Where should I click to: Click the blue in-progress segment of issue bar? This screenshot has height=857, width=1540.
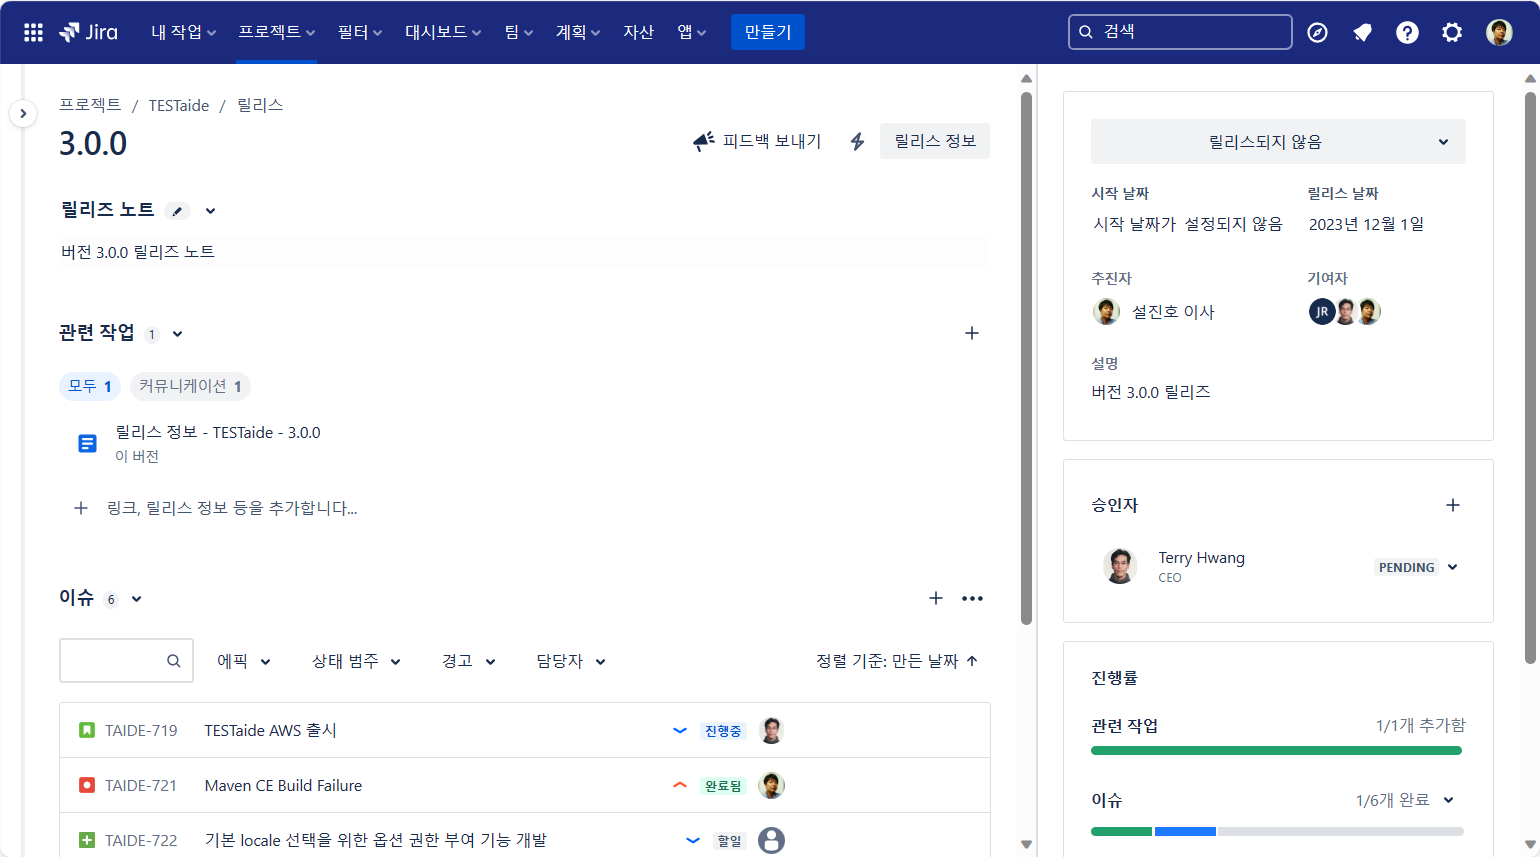(x=1185, y=831)
